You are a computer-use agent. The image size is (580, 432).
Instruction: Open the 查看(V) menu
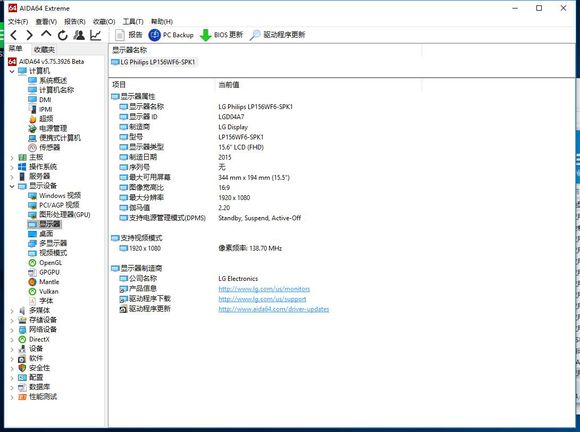[x=46, y=21]
